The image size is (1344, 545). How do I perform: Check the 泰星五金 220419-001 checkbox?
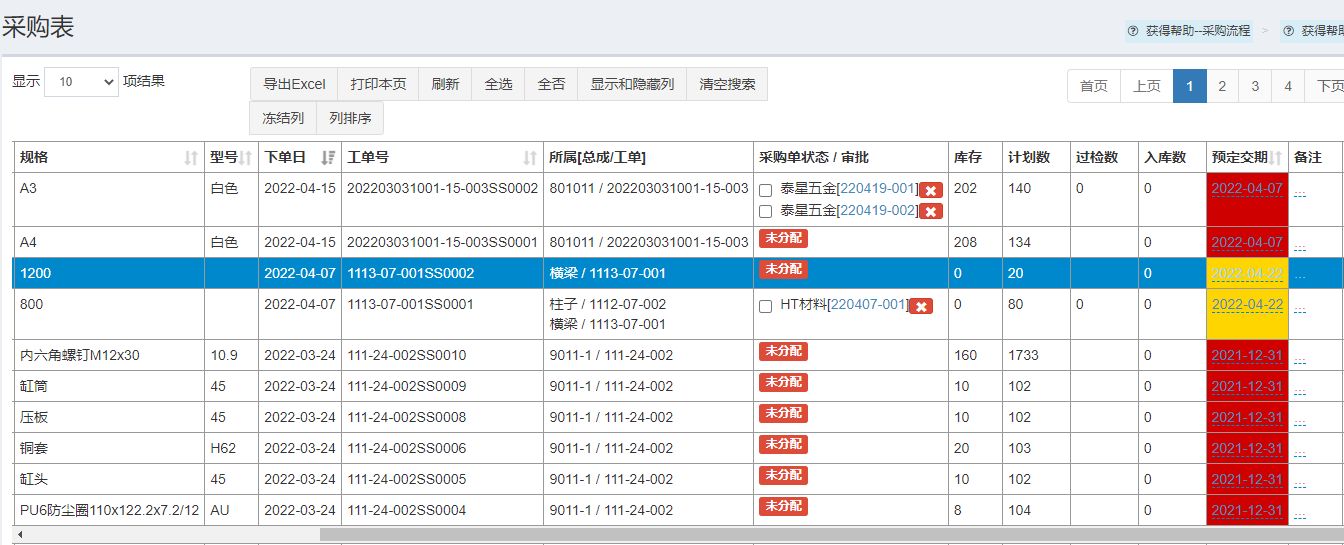765,190
